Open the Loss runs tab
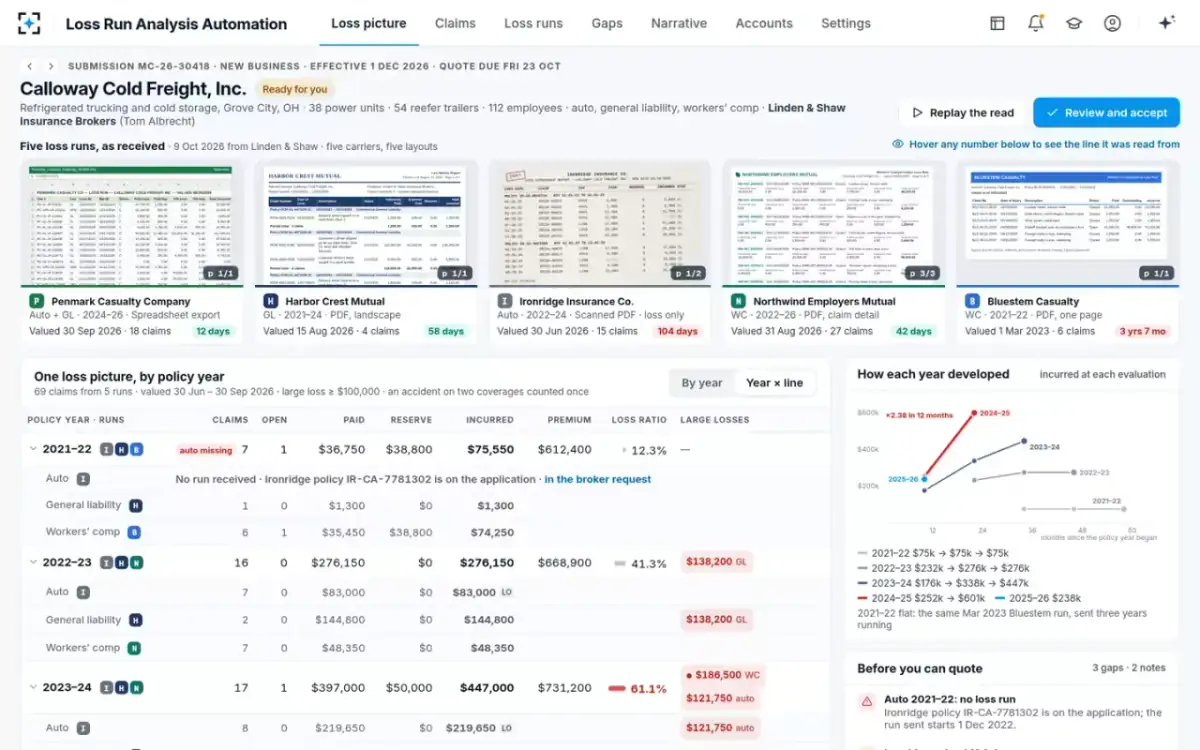The width and height of the screenshot is (1200, 750). 533,23
